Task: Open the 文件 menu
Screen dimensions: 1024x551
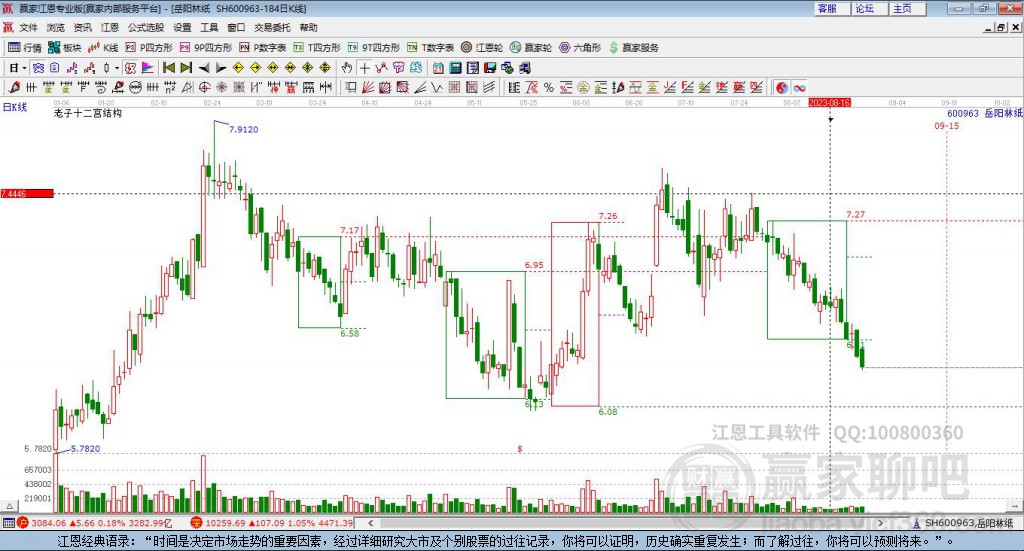Action: (28, 27)
